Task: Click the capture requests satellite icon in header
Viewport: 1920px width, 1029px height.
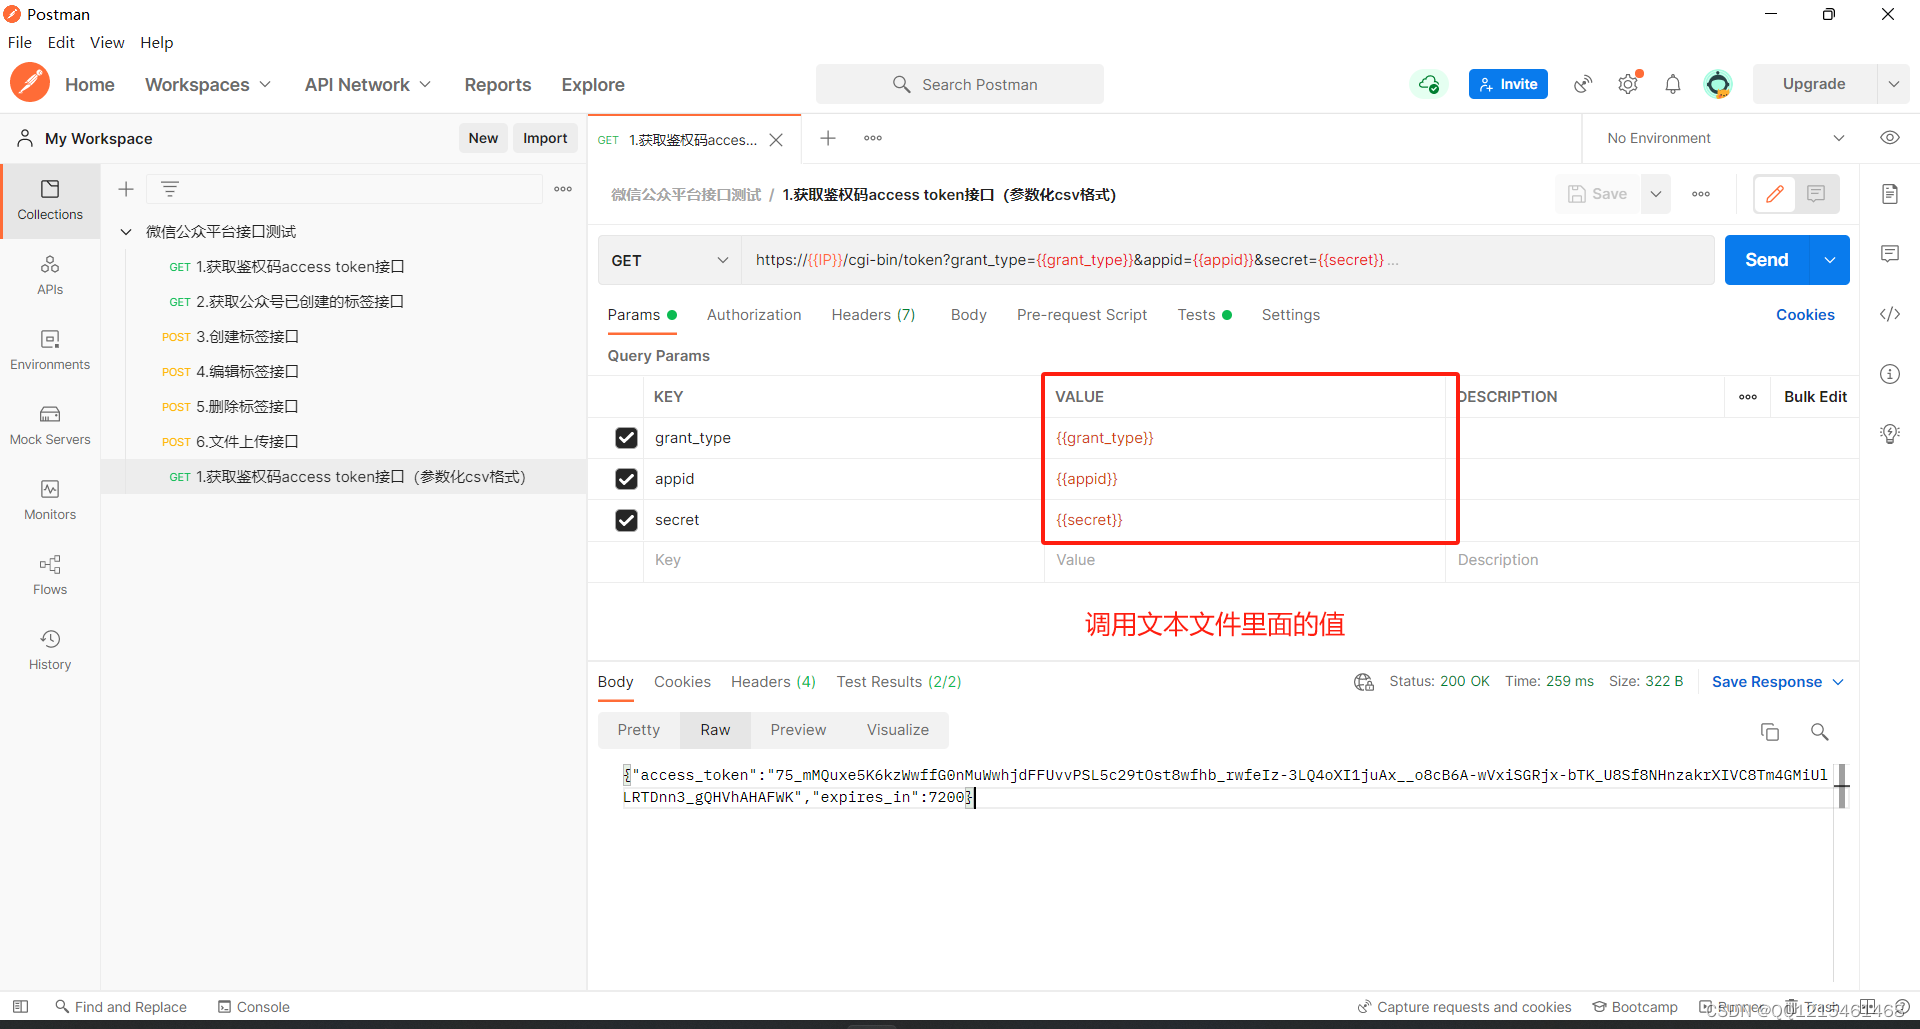Action: point(1583,84)
